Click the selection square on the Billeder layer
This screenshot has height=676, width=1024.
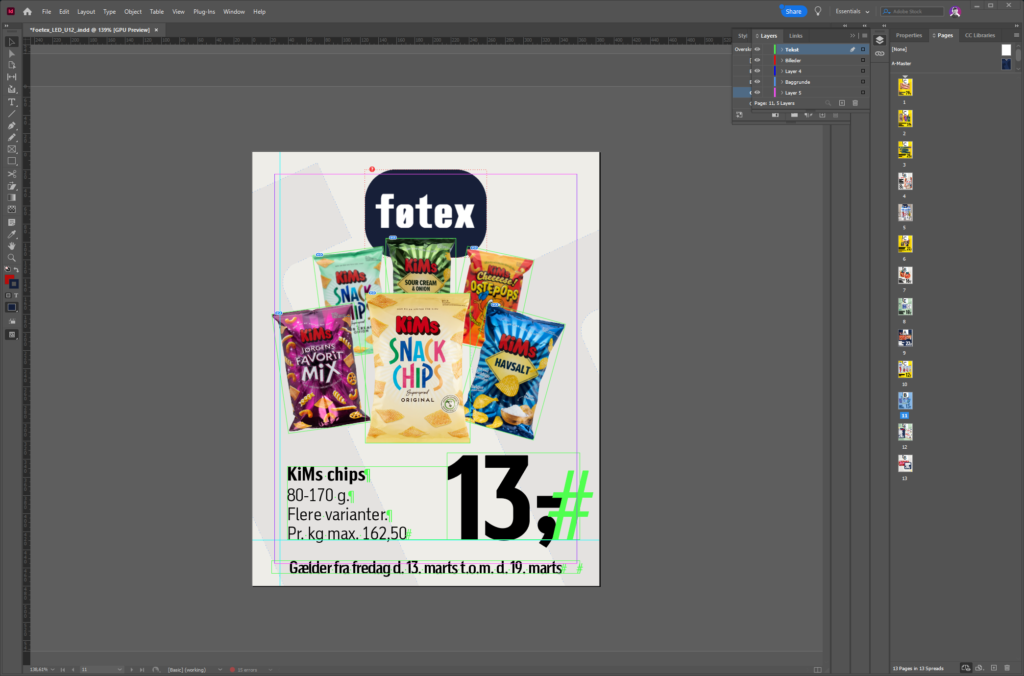click(863, 60)
